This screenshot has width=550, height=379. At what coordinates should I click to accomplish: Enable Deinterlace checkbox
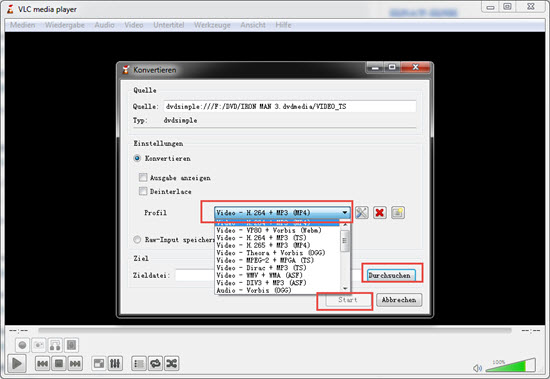[x=143, y=191]
